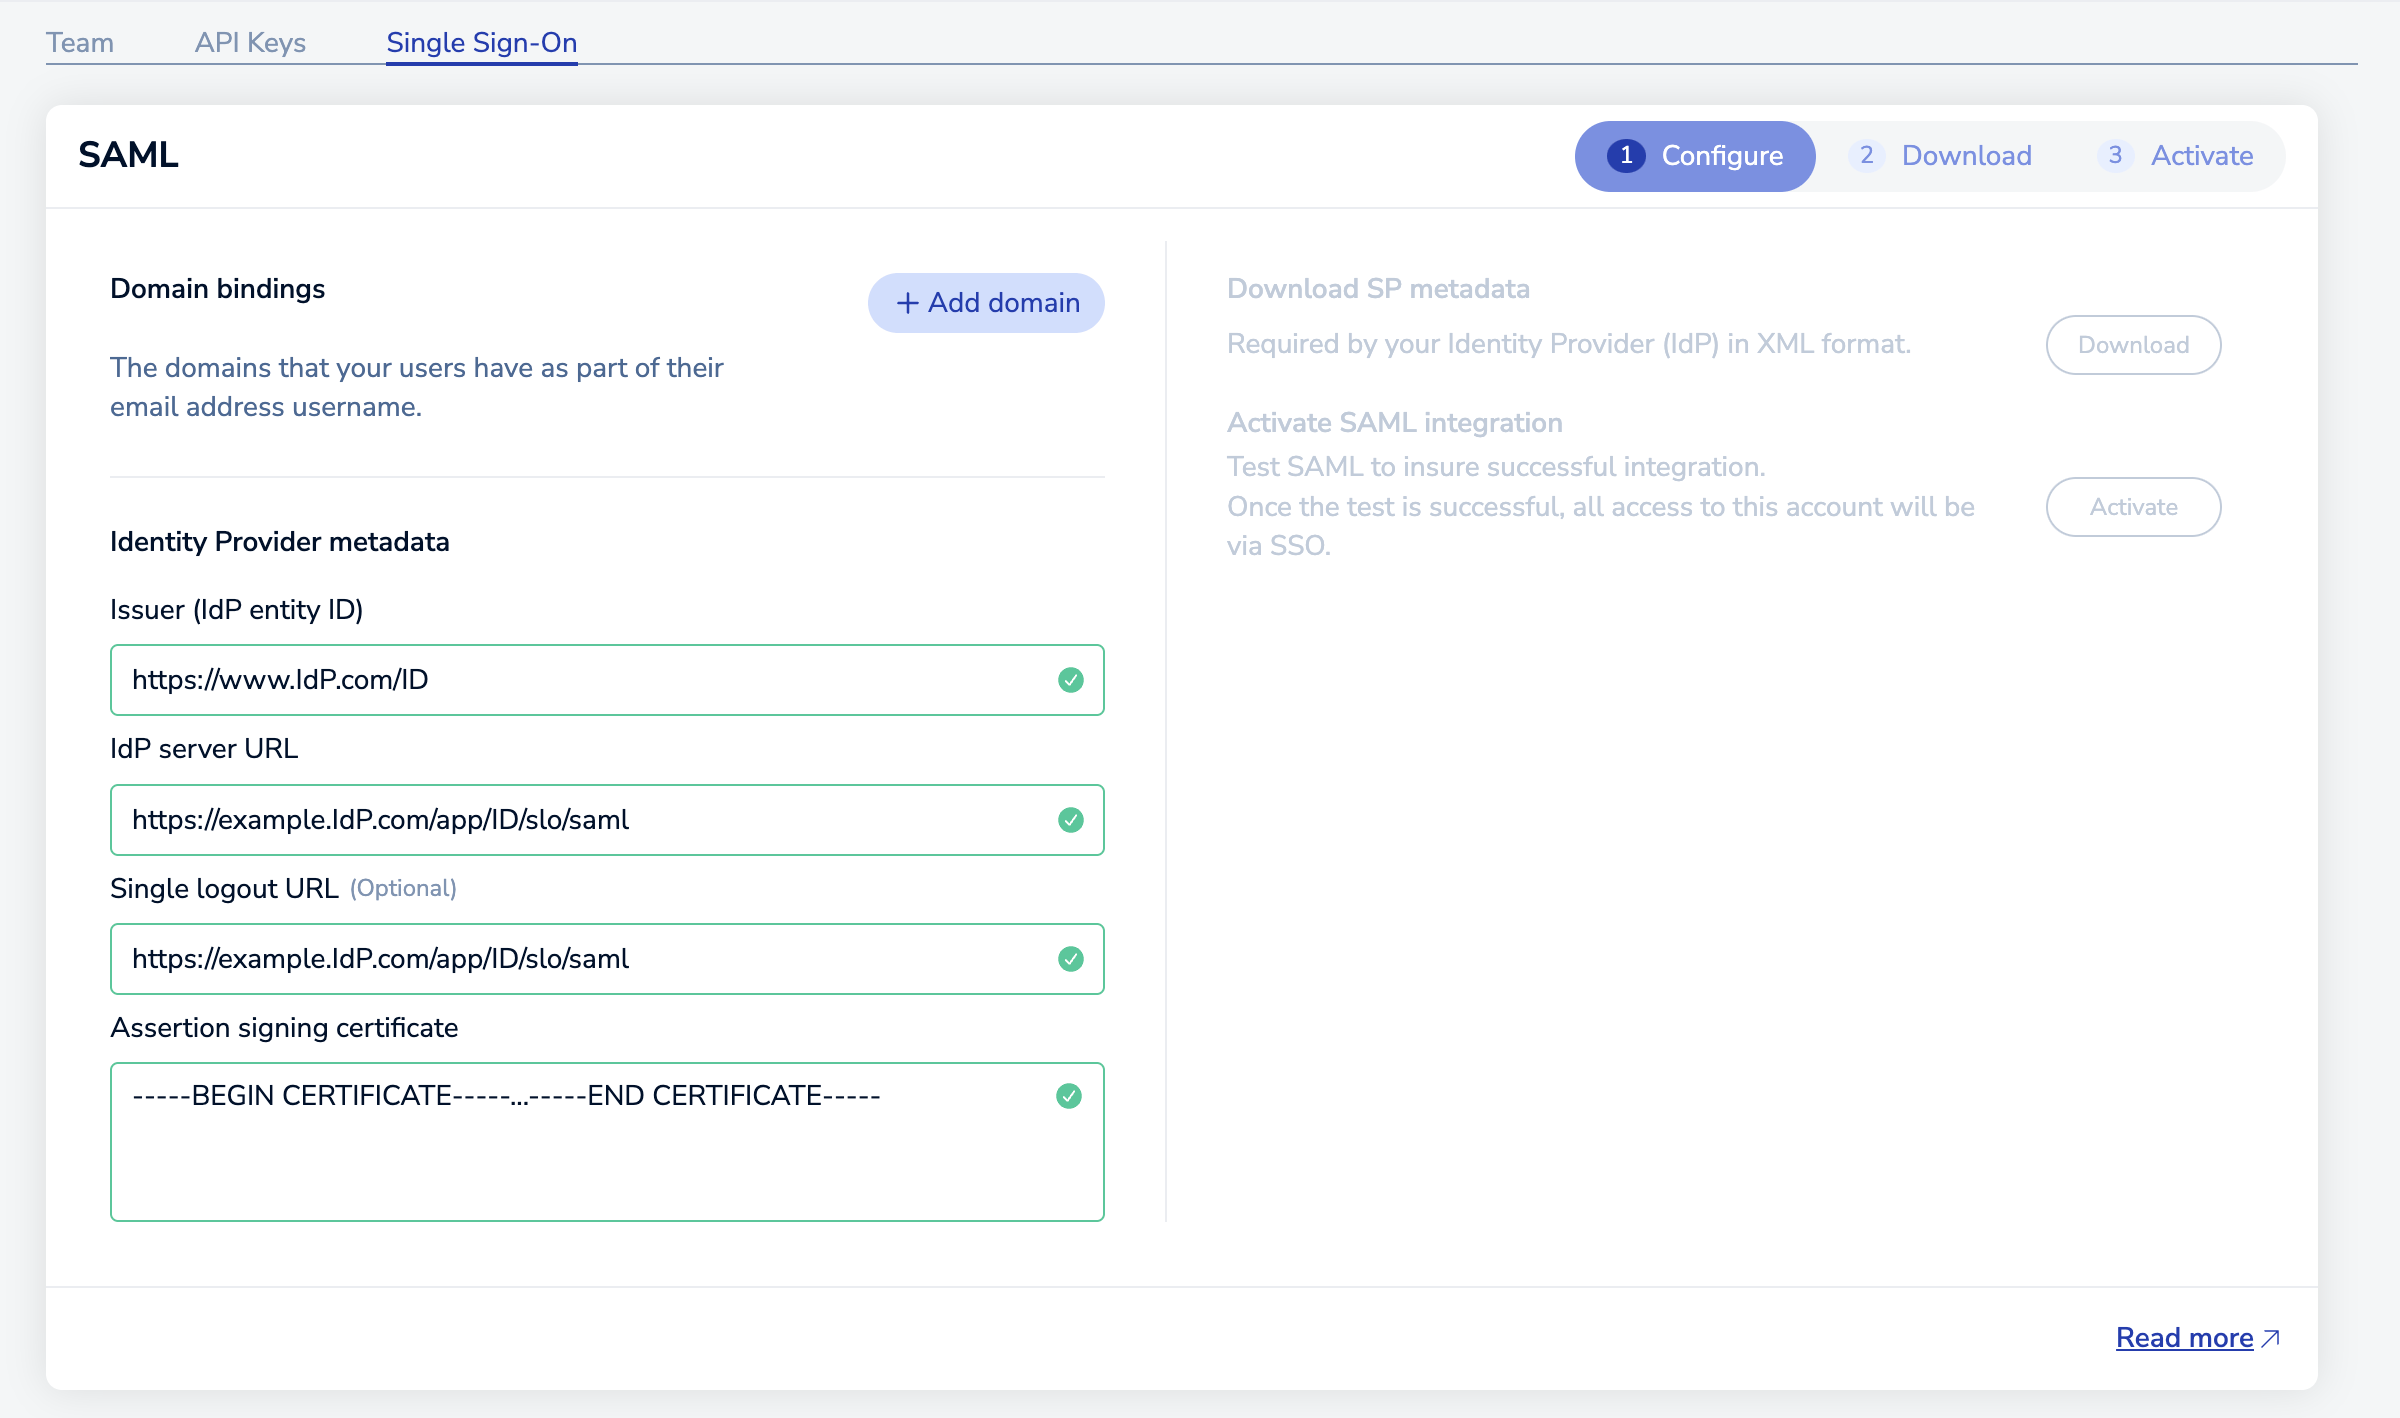The image size is (2400, 1418).
Task: Click the Activate SAML integration button
Action: click(2133, 507)
